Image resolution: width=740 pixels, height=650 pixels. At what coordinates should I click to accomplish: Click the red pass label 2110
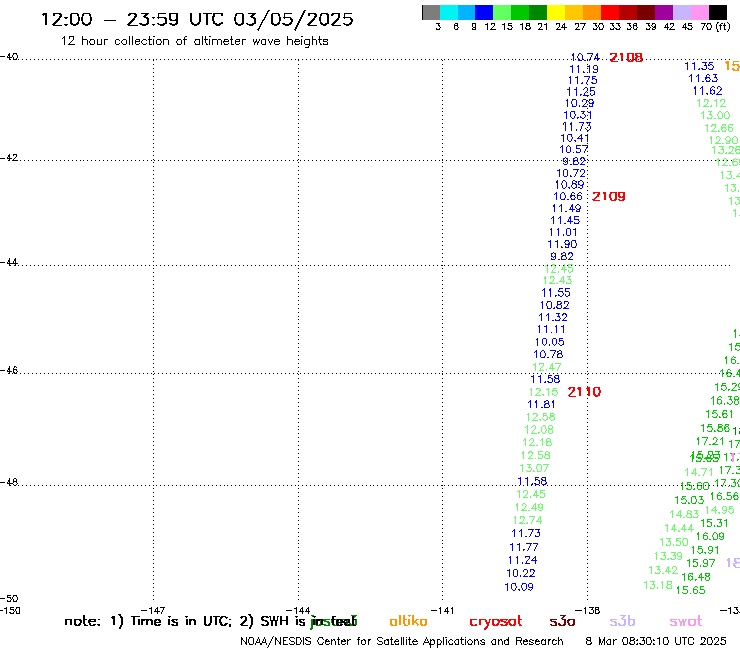click(x=584, y=392)
